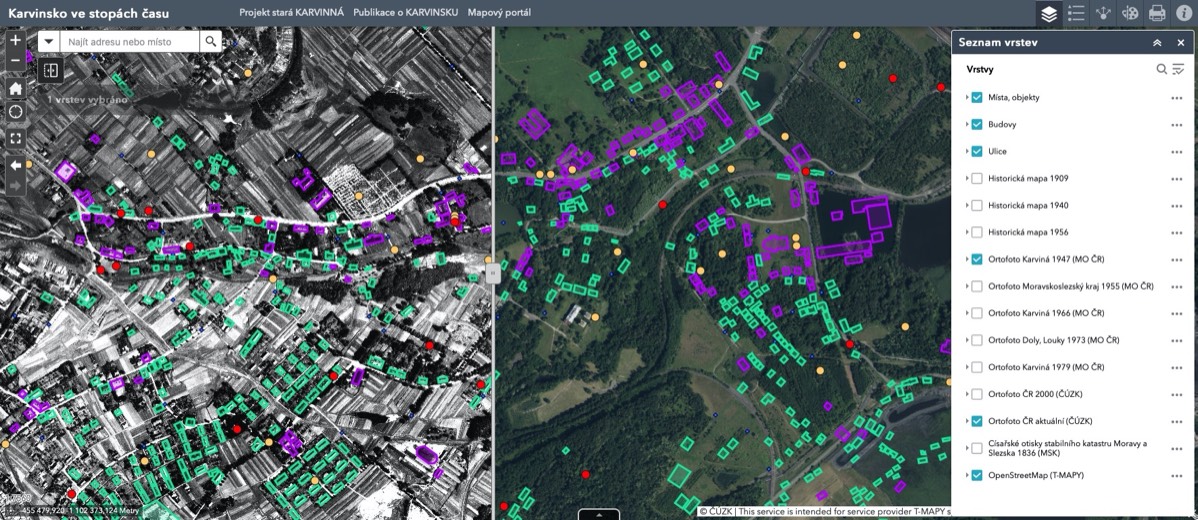Open options menu for Ulice layer
The image size is (1198, 520).
[x=1176, y=152]
